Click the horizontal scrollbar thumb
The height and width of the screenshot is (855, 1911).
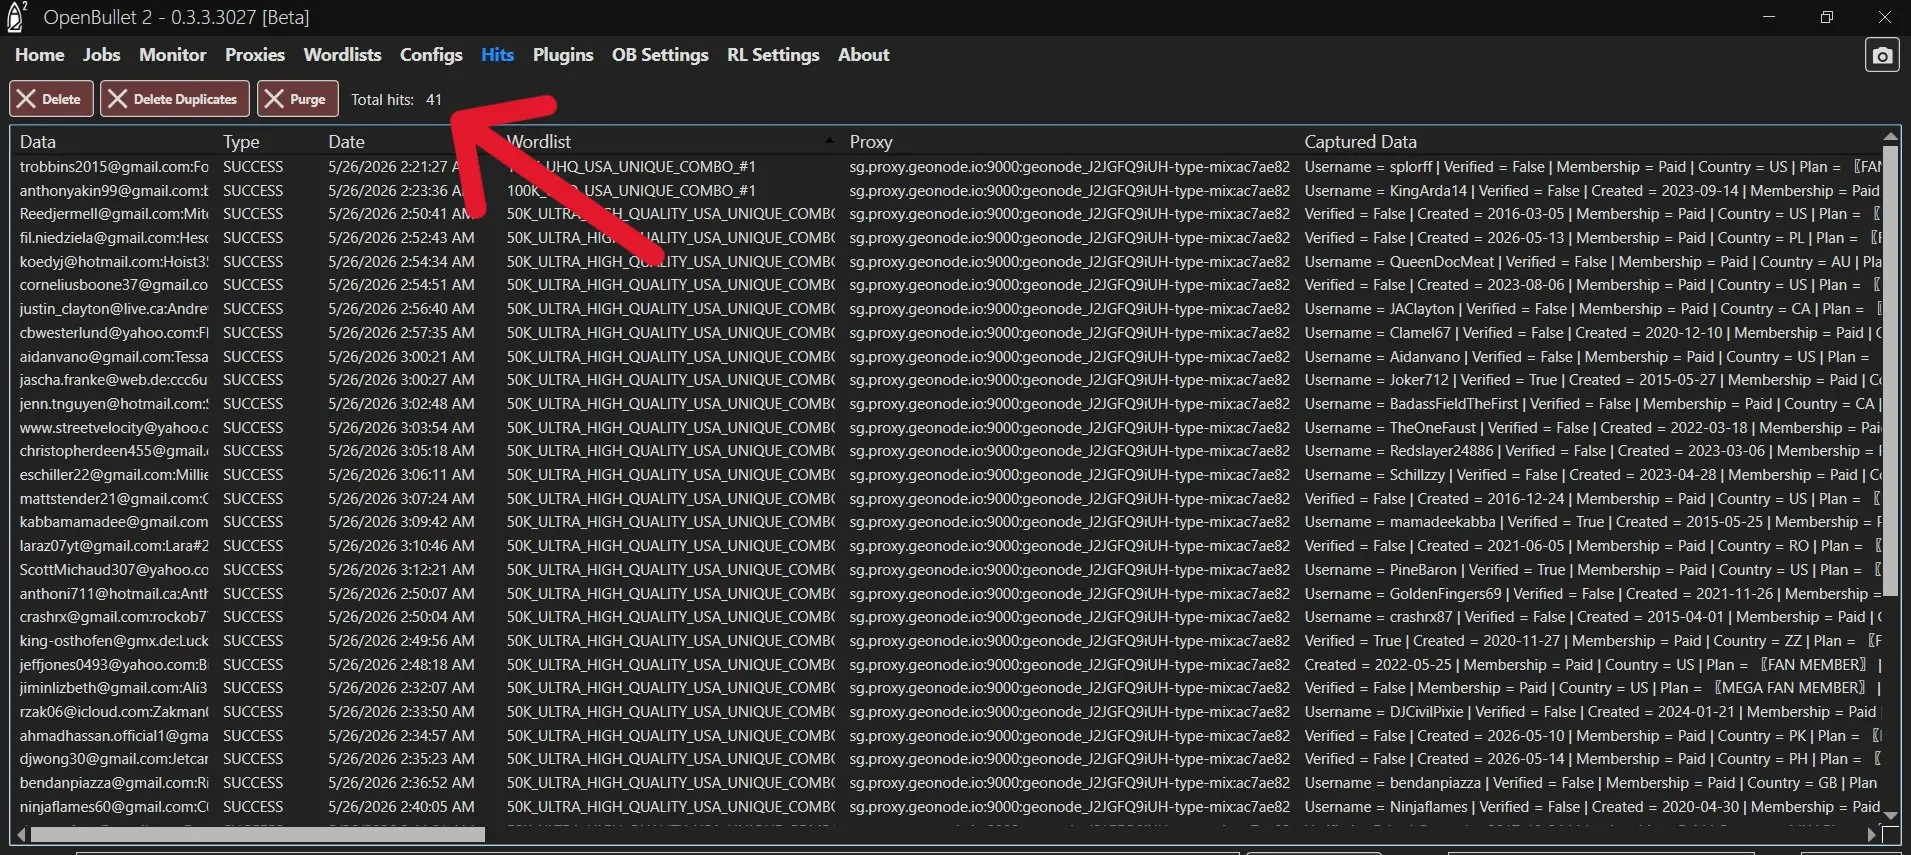tap(258, 834)
